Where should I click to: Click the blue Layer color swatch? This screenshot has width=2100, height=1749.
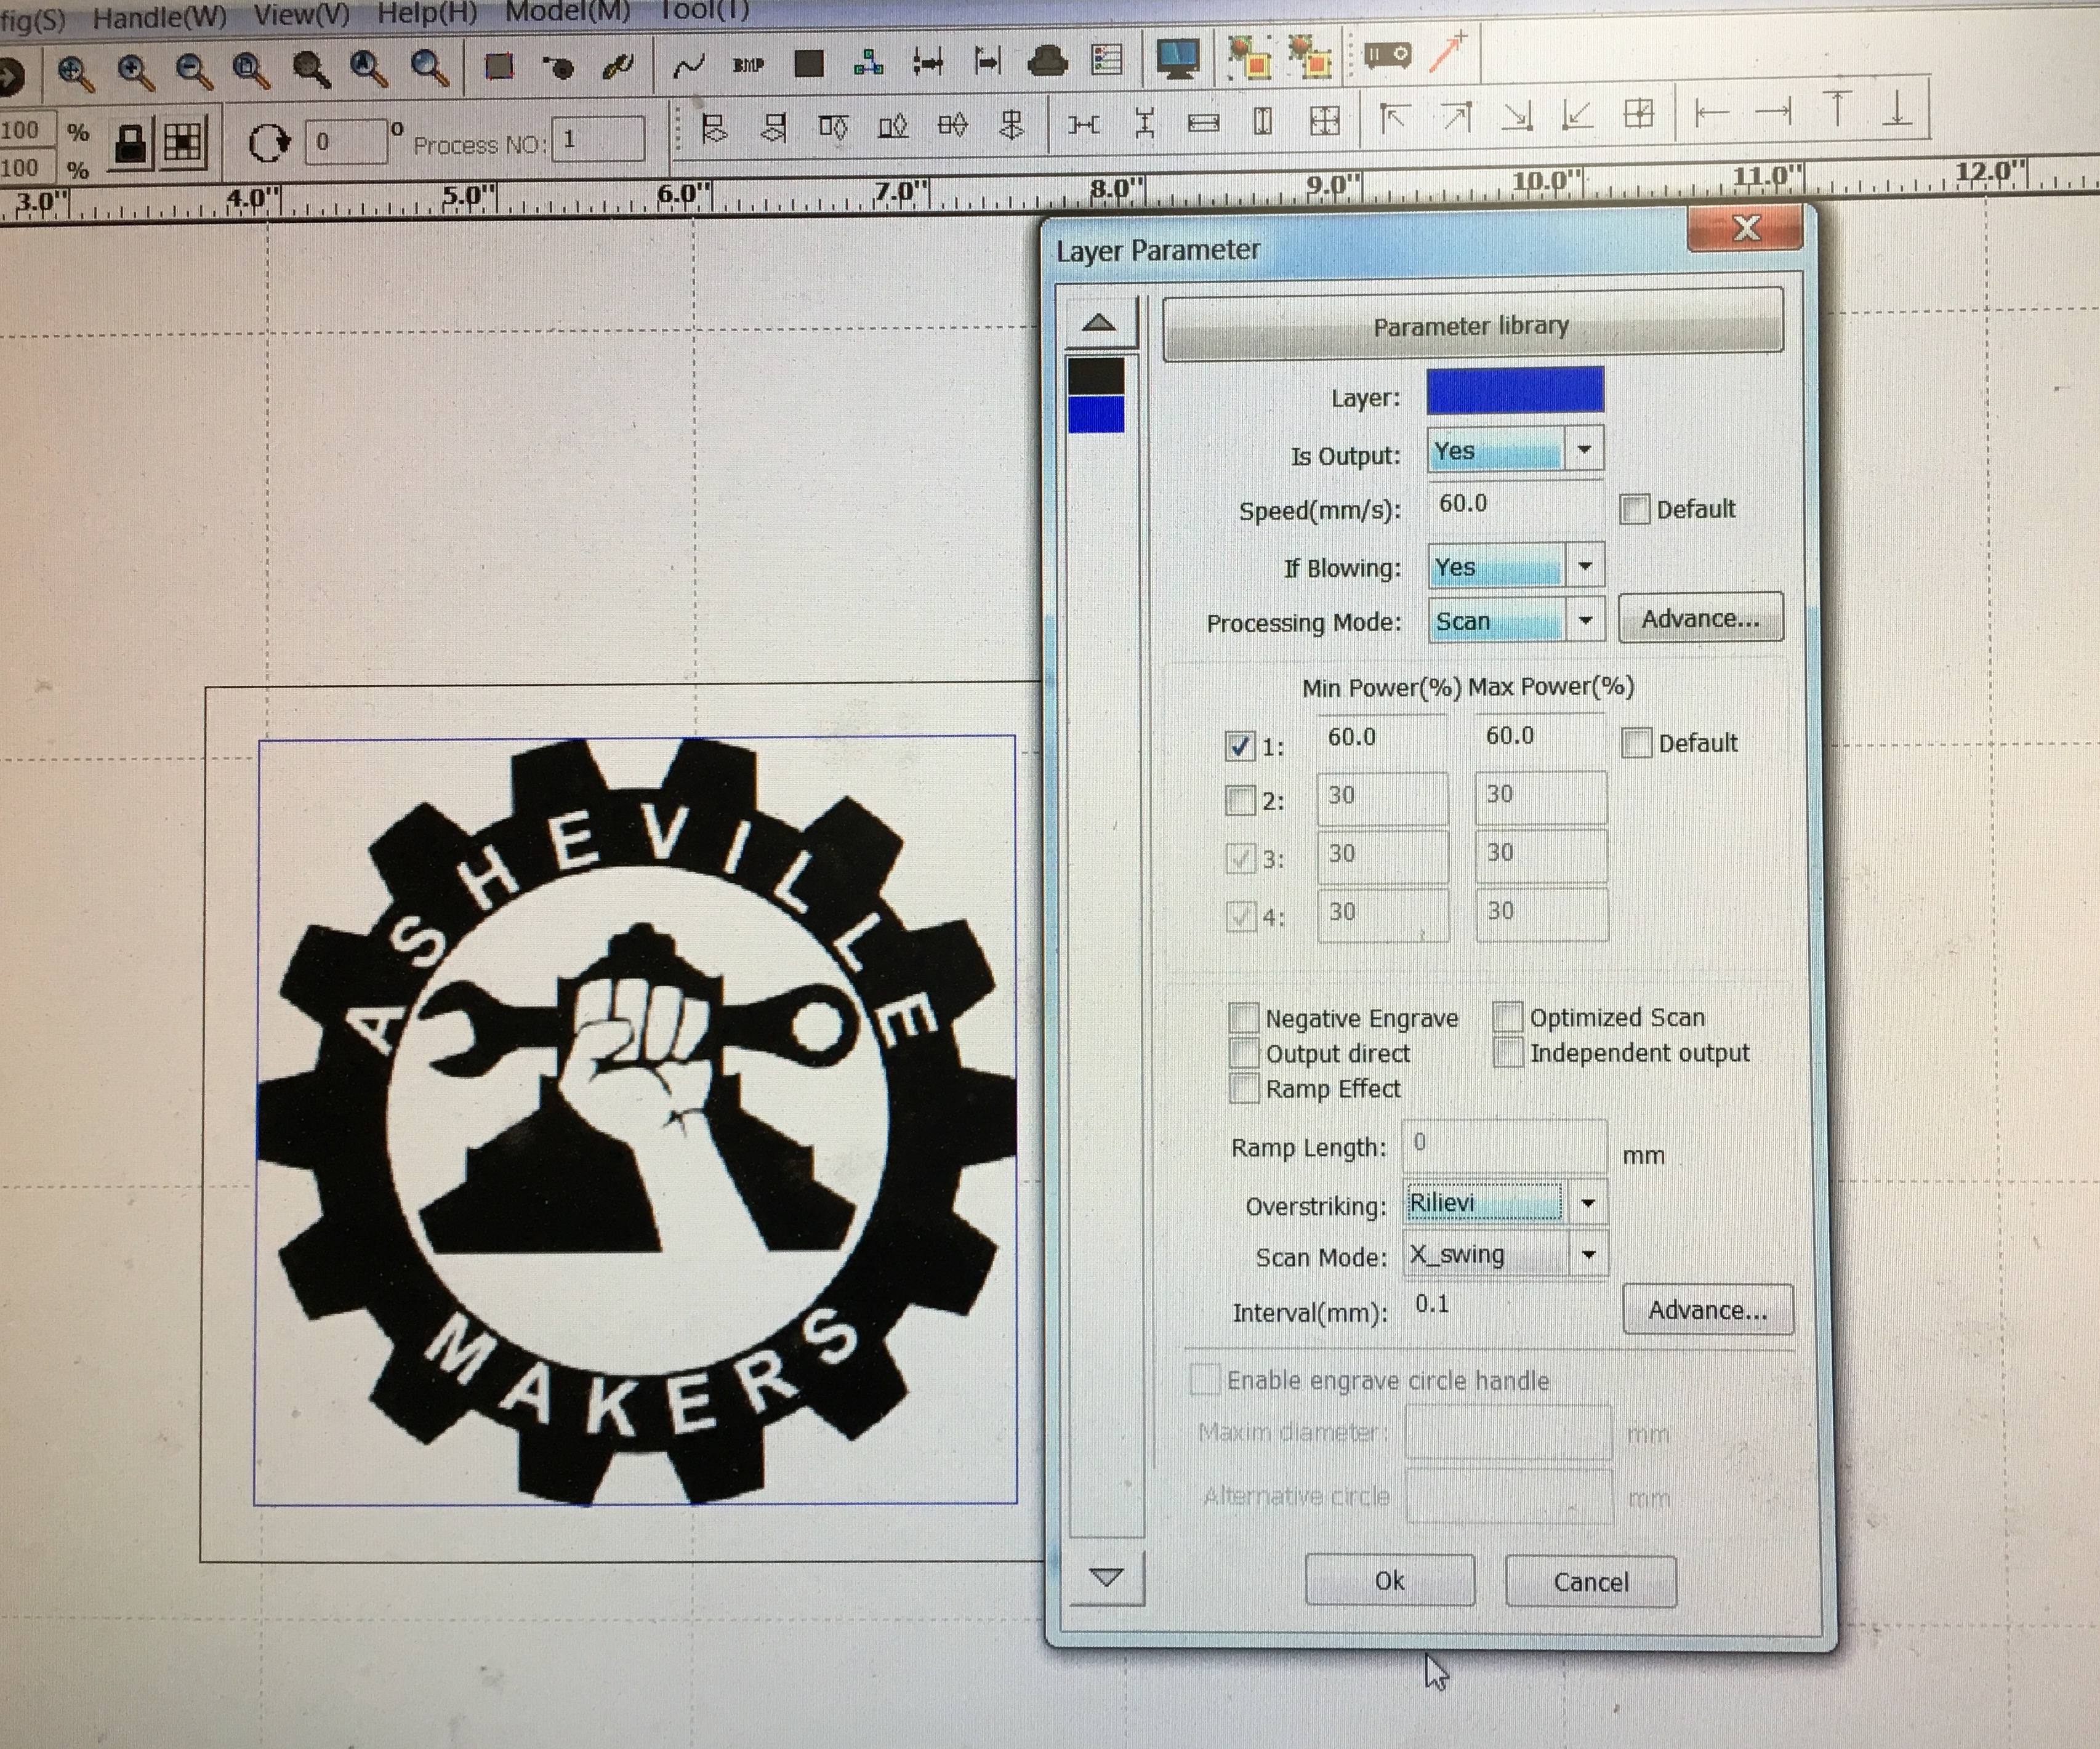coord(1515,390)
